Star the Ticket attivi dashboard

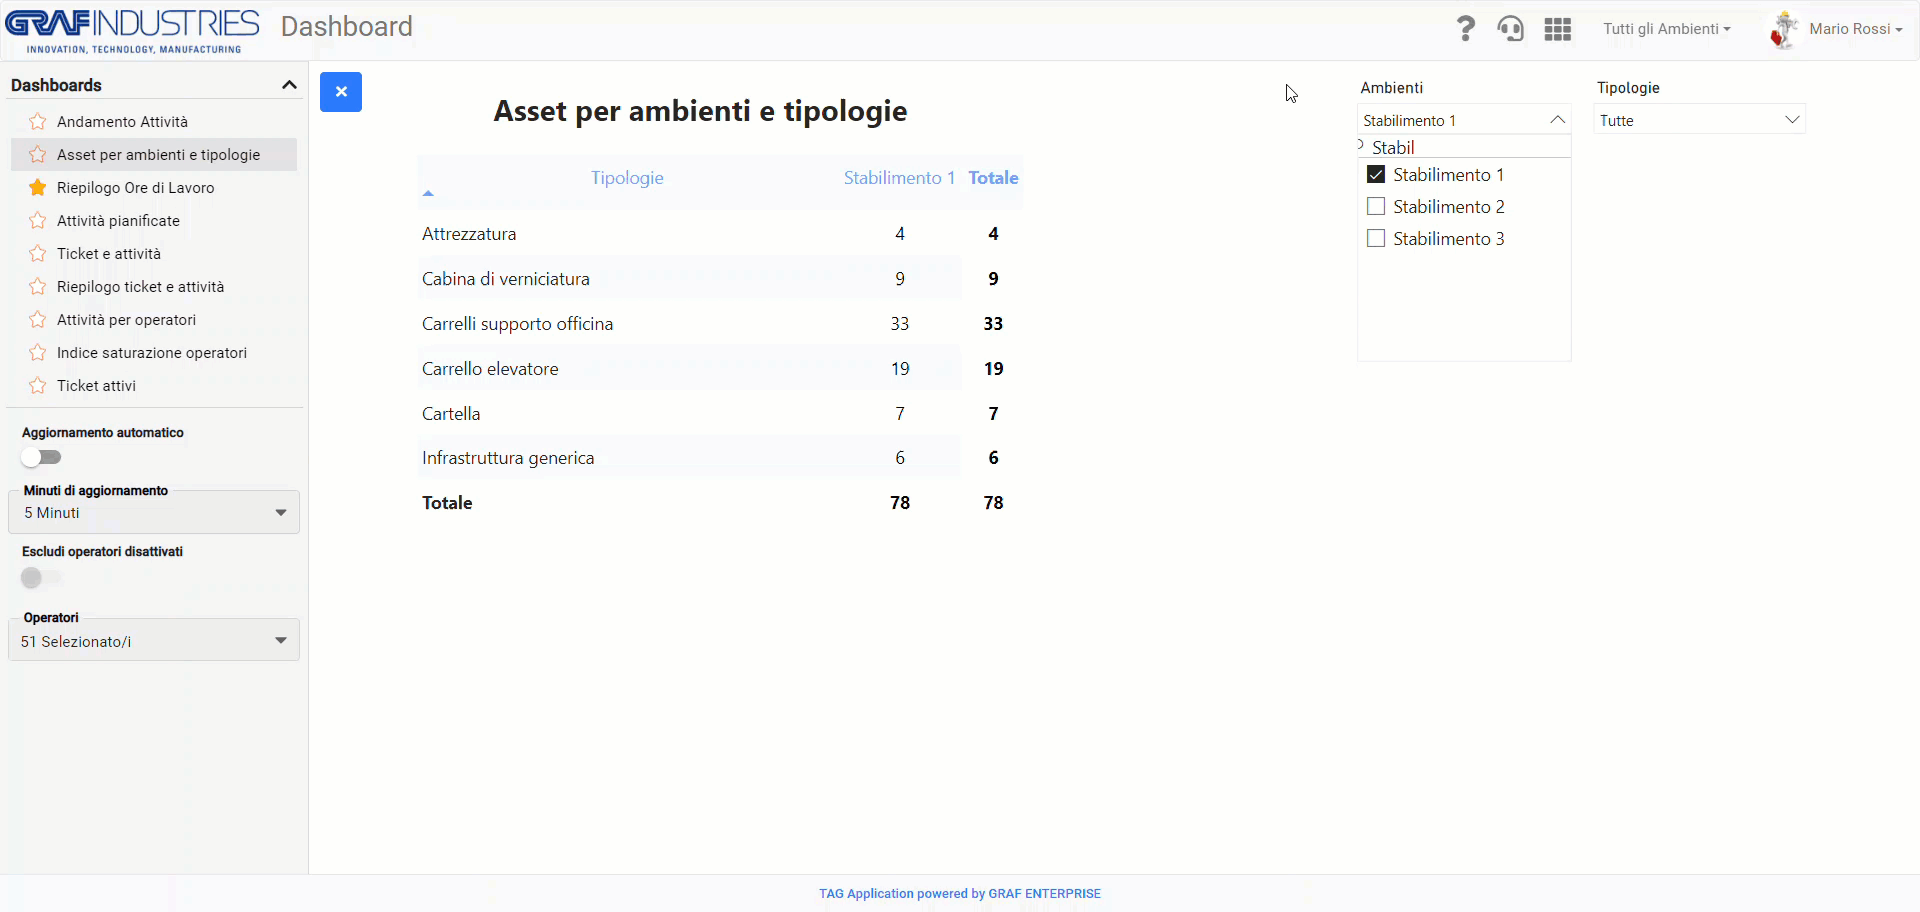[x=37, y=385]
